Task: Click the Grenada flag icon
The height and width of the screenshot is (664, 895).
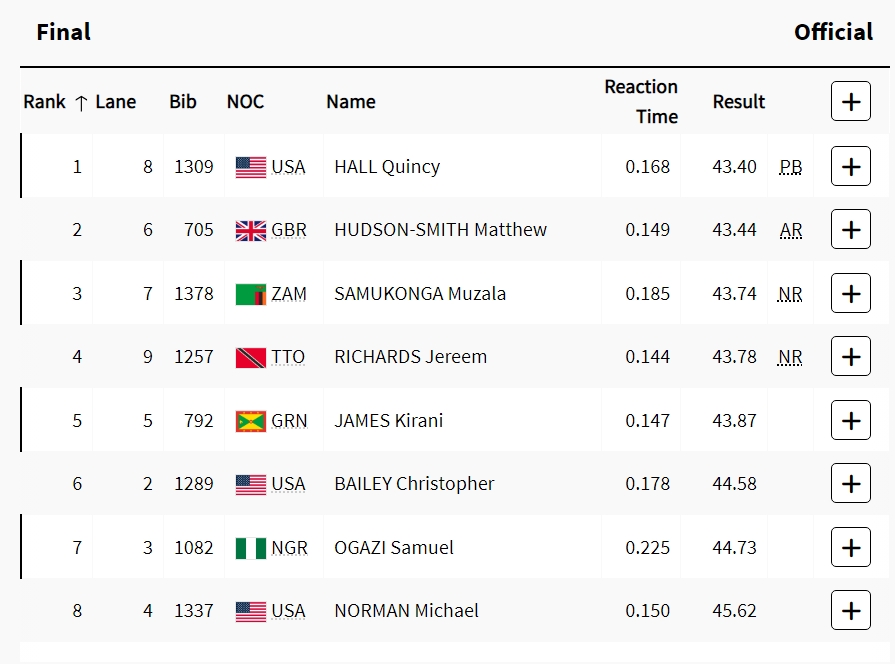Action: (x=250, y=422)
